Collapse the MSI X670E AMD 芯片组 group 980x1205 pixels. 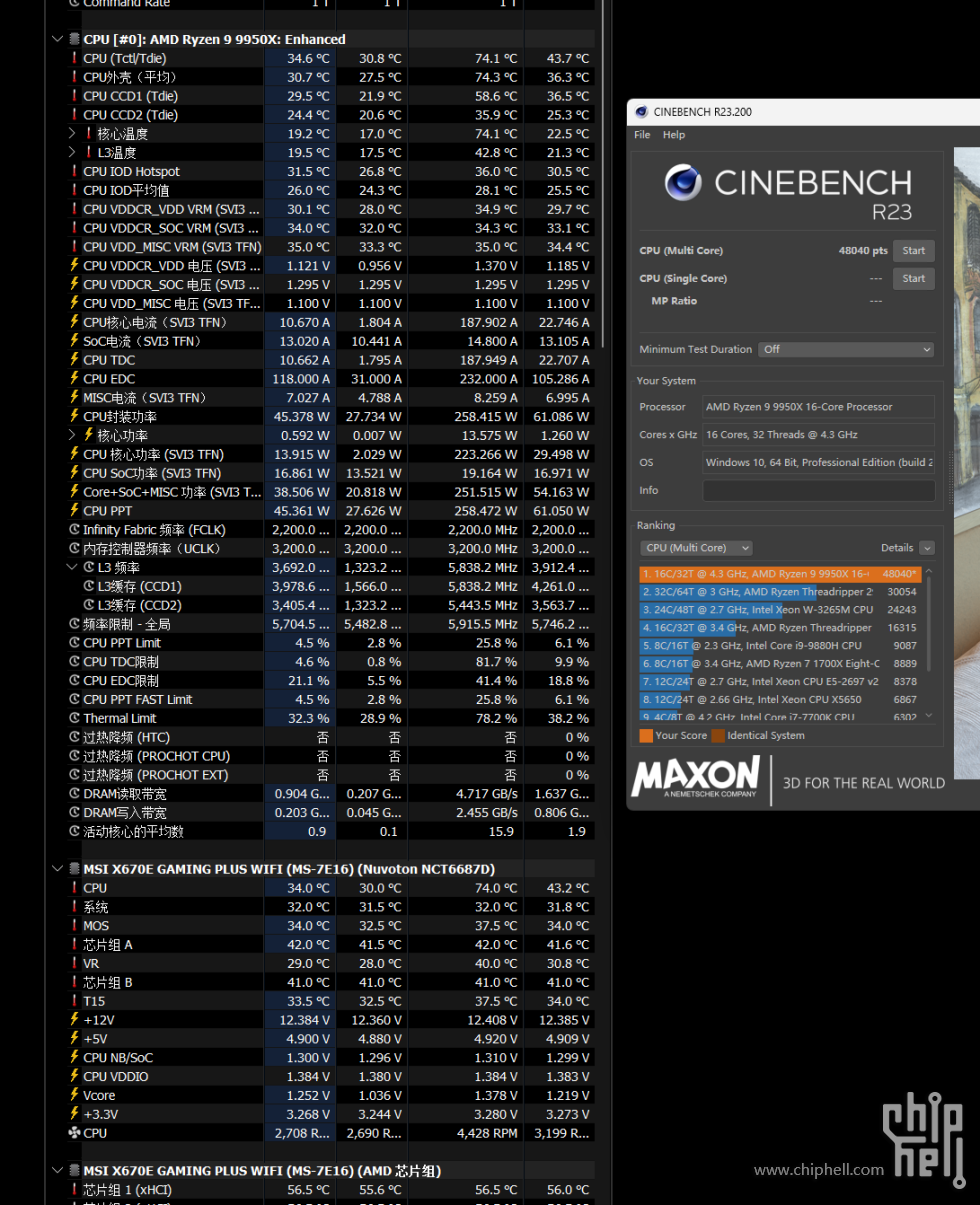[56, 1171]
